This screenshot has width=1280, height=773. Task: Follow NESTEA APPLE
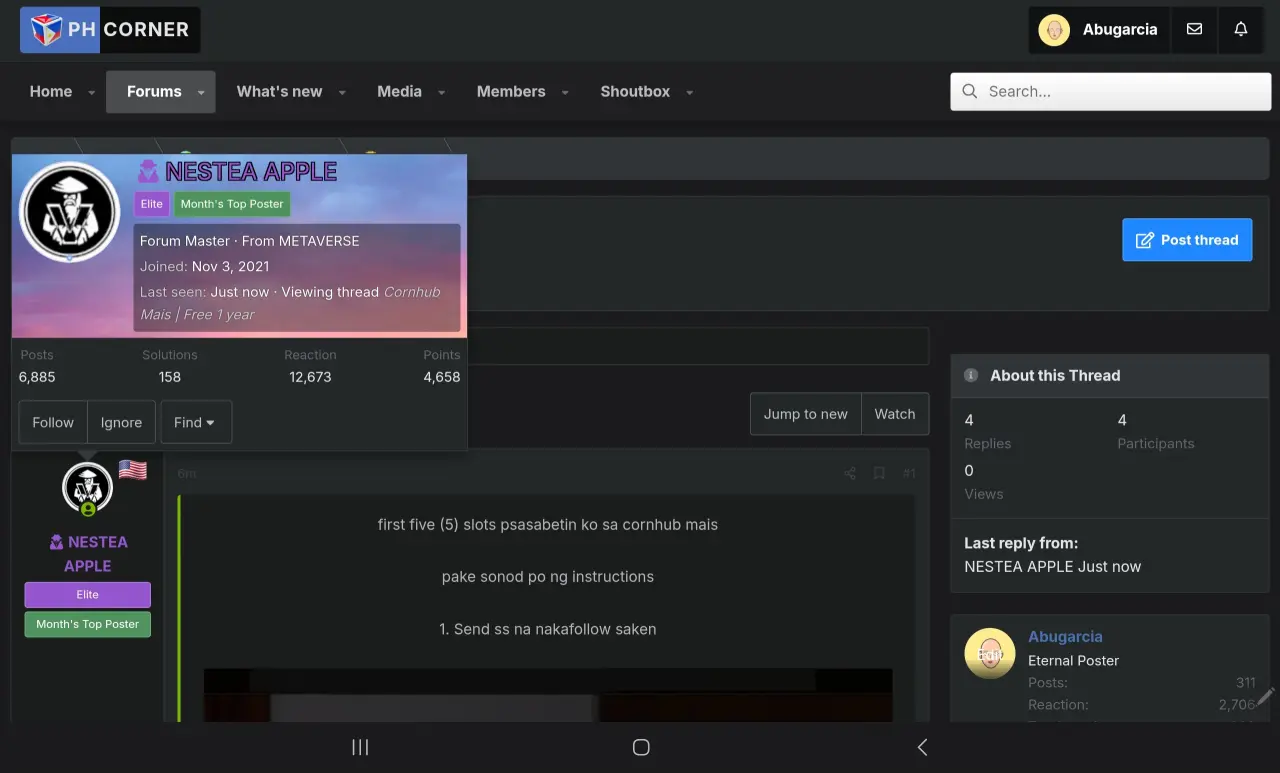tap(53, 422)
